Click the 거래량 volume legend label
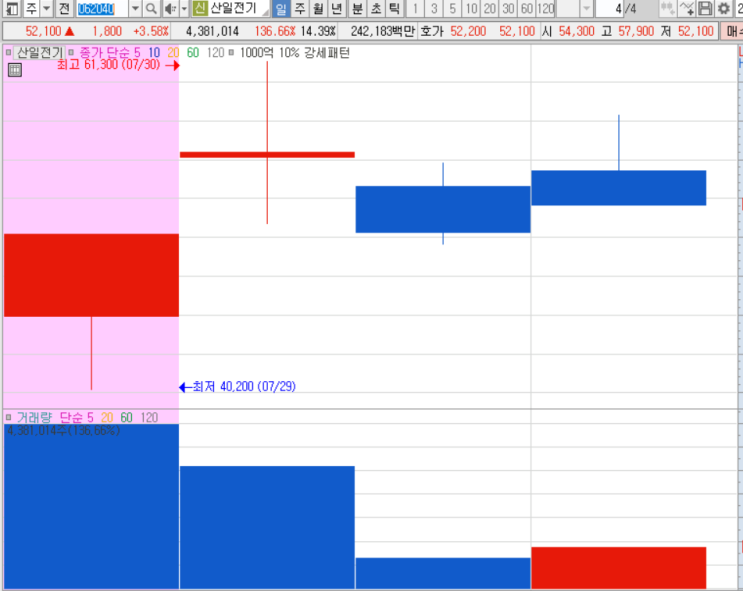This screenshot has height=591, width=743. pyautogui.click(x=34, y=417)
